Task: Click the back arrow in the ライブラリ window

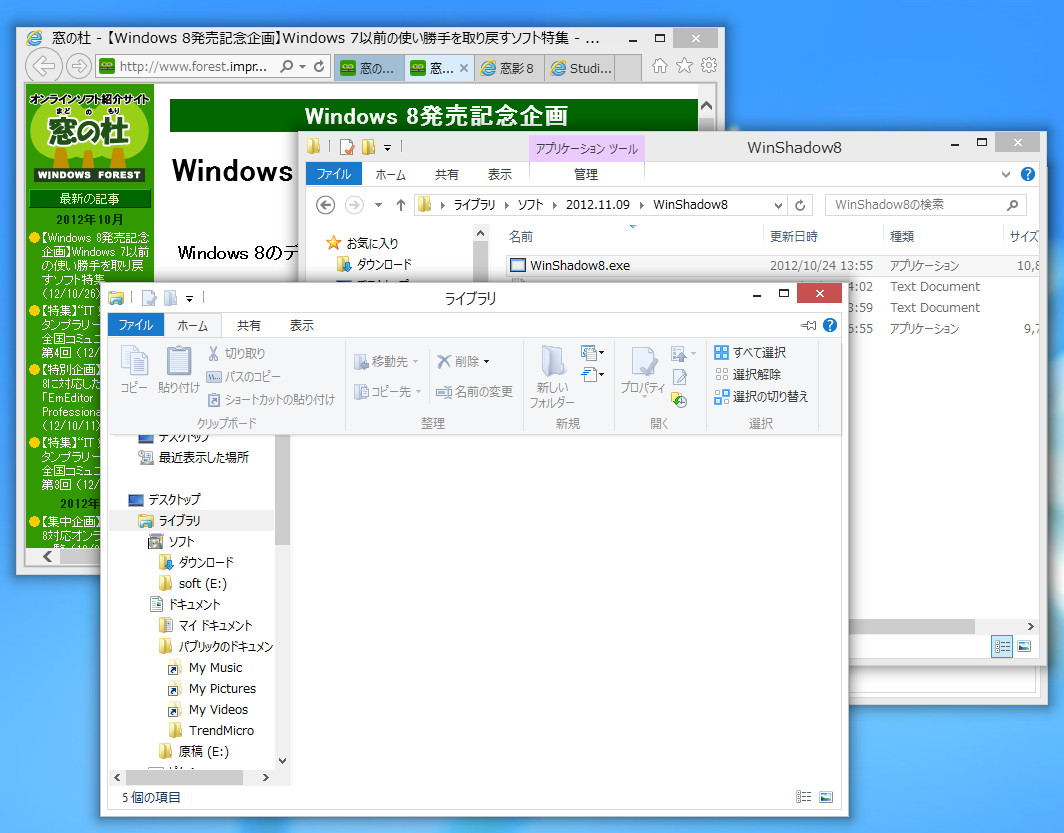Action: click(116, 776)
